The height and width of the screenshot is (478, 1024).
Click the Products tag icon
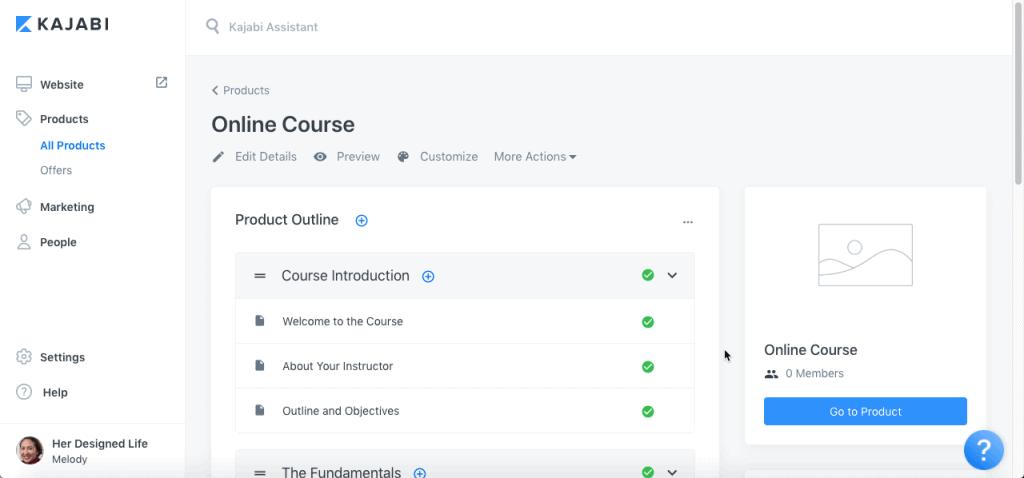pyautogui.click(x=24, y=118)
